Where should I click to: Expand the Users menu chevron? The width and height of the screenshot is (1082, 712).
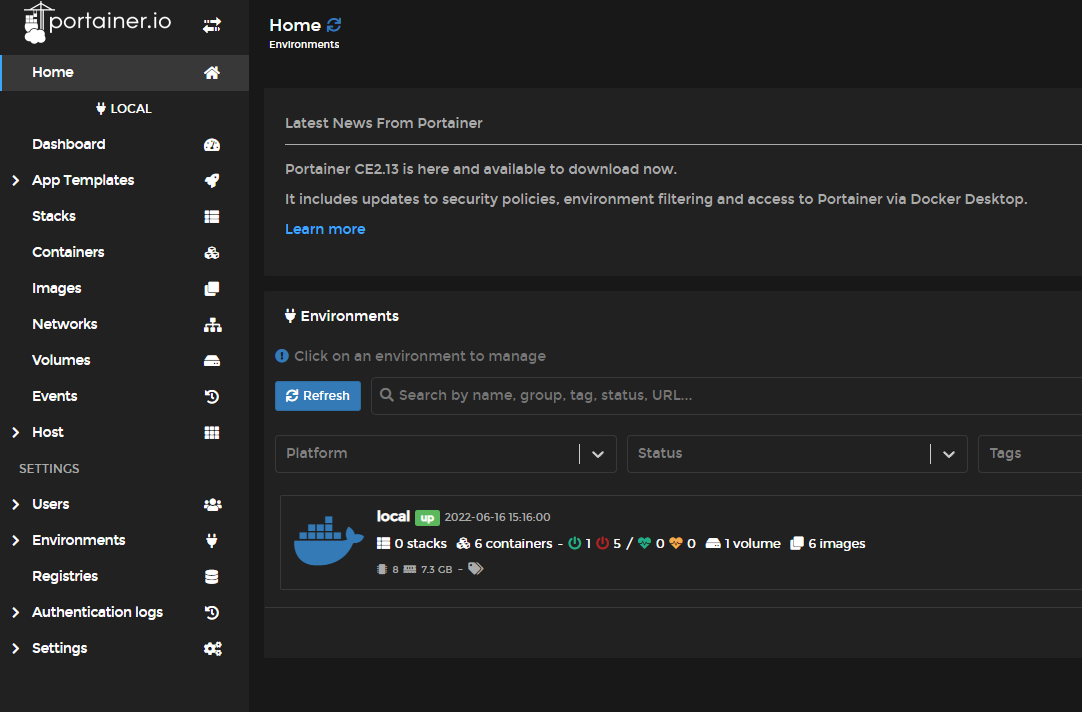tap(16, 504)
